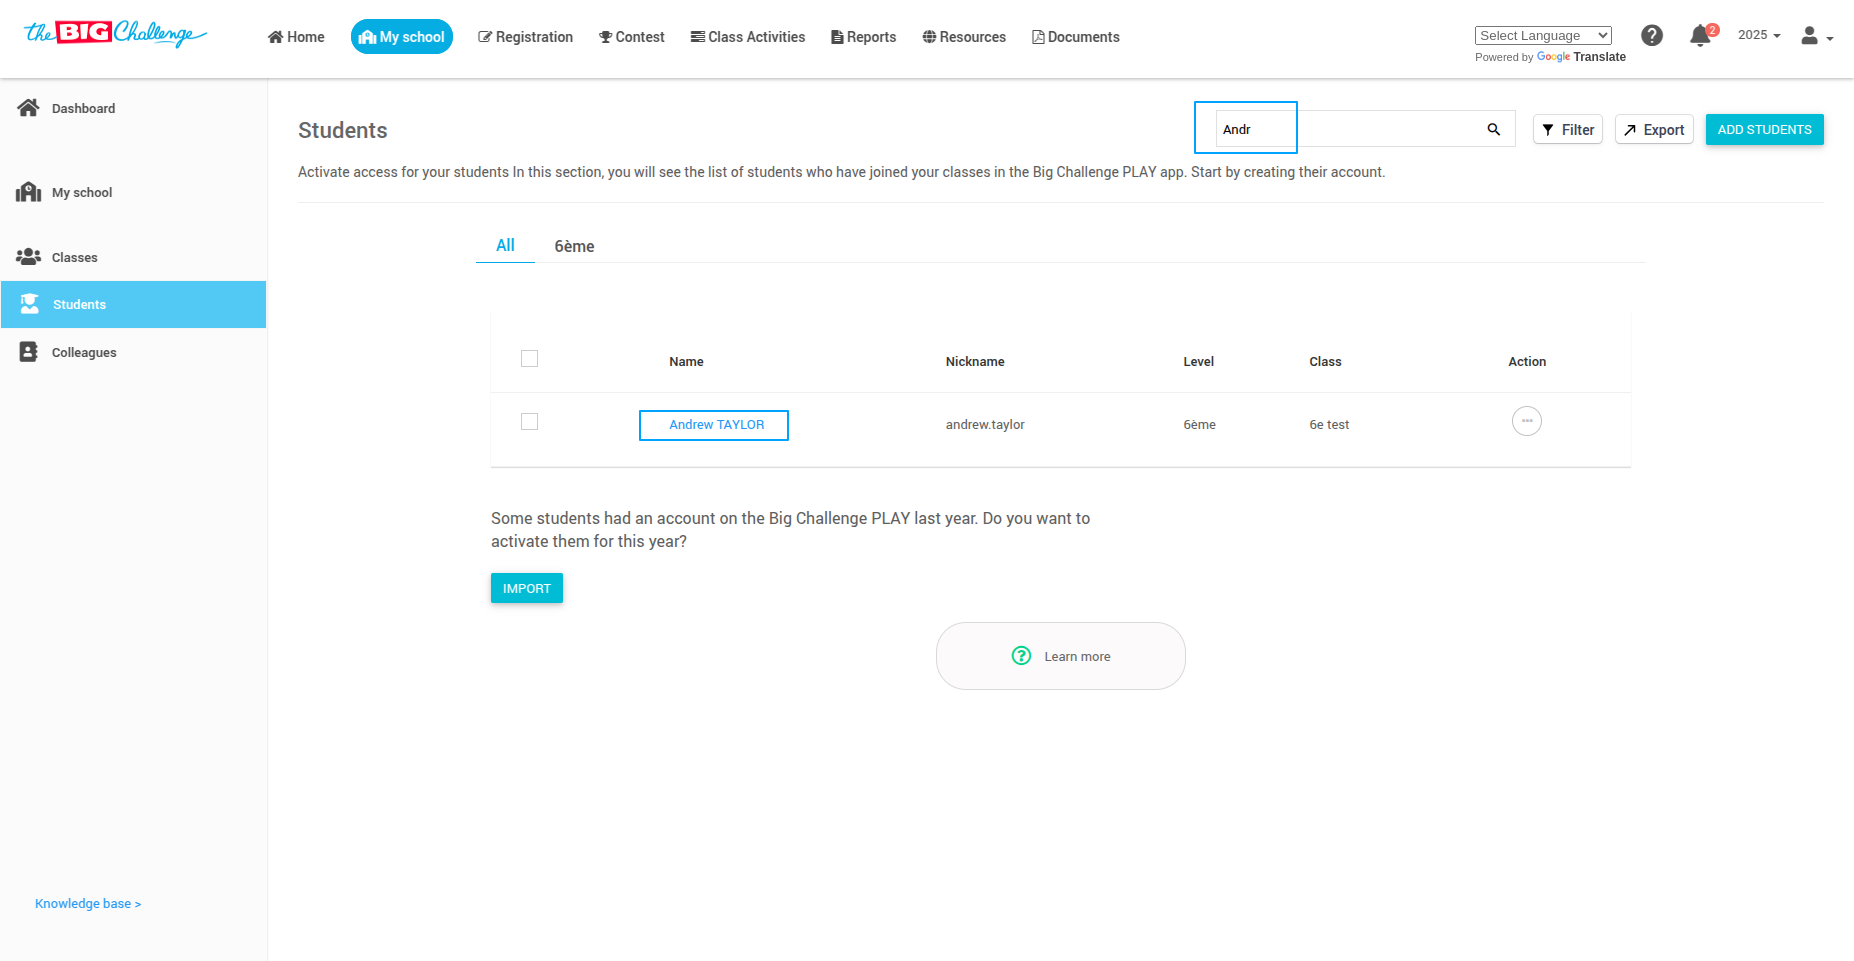Open the Andrew TAYLOR student link
1854x961 pixels.
[716, 425]
